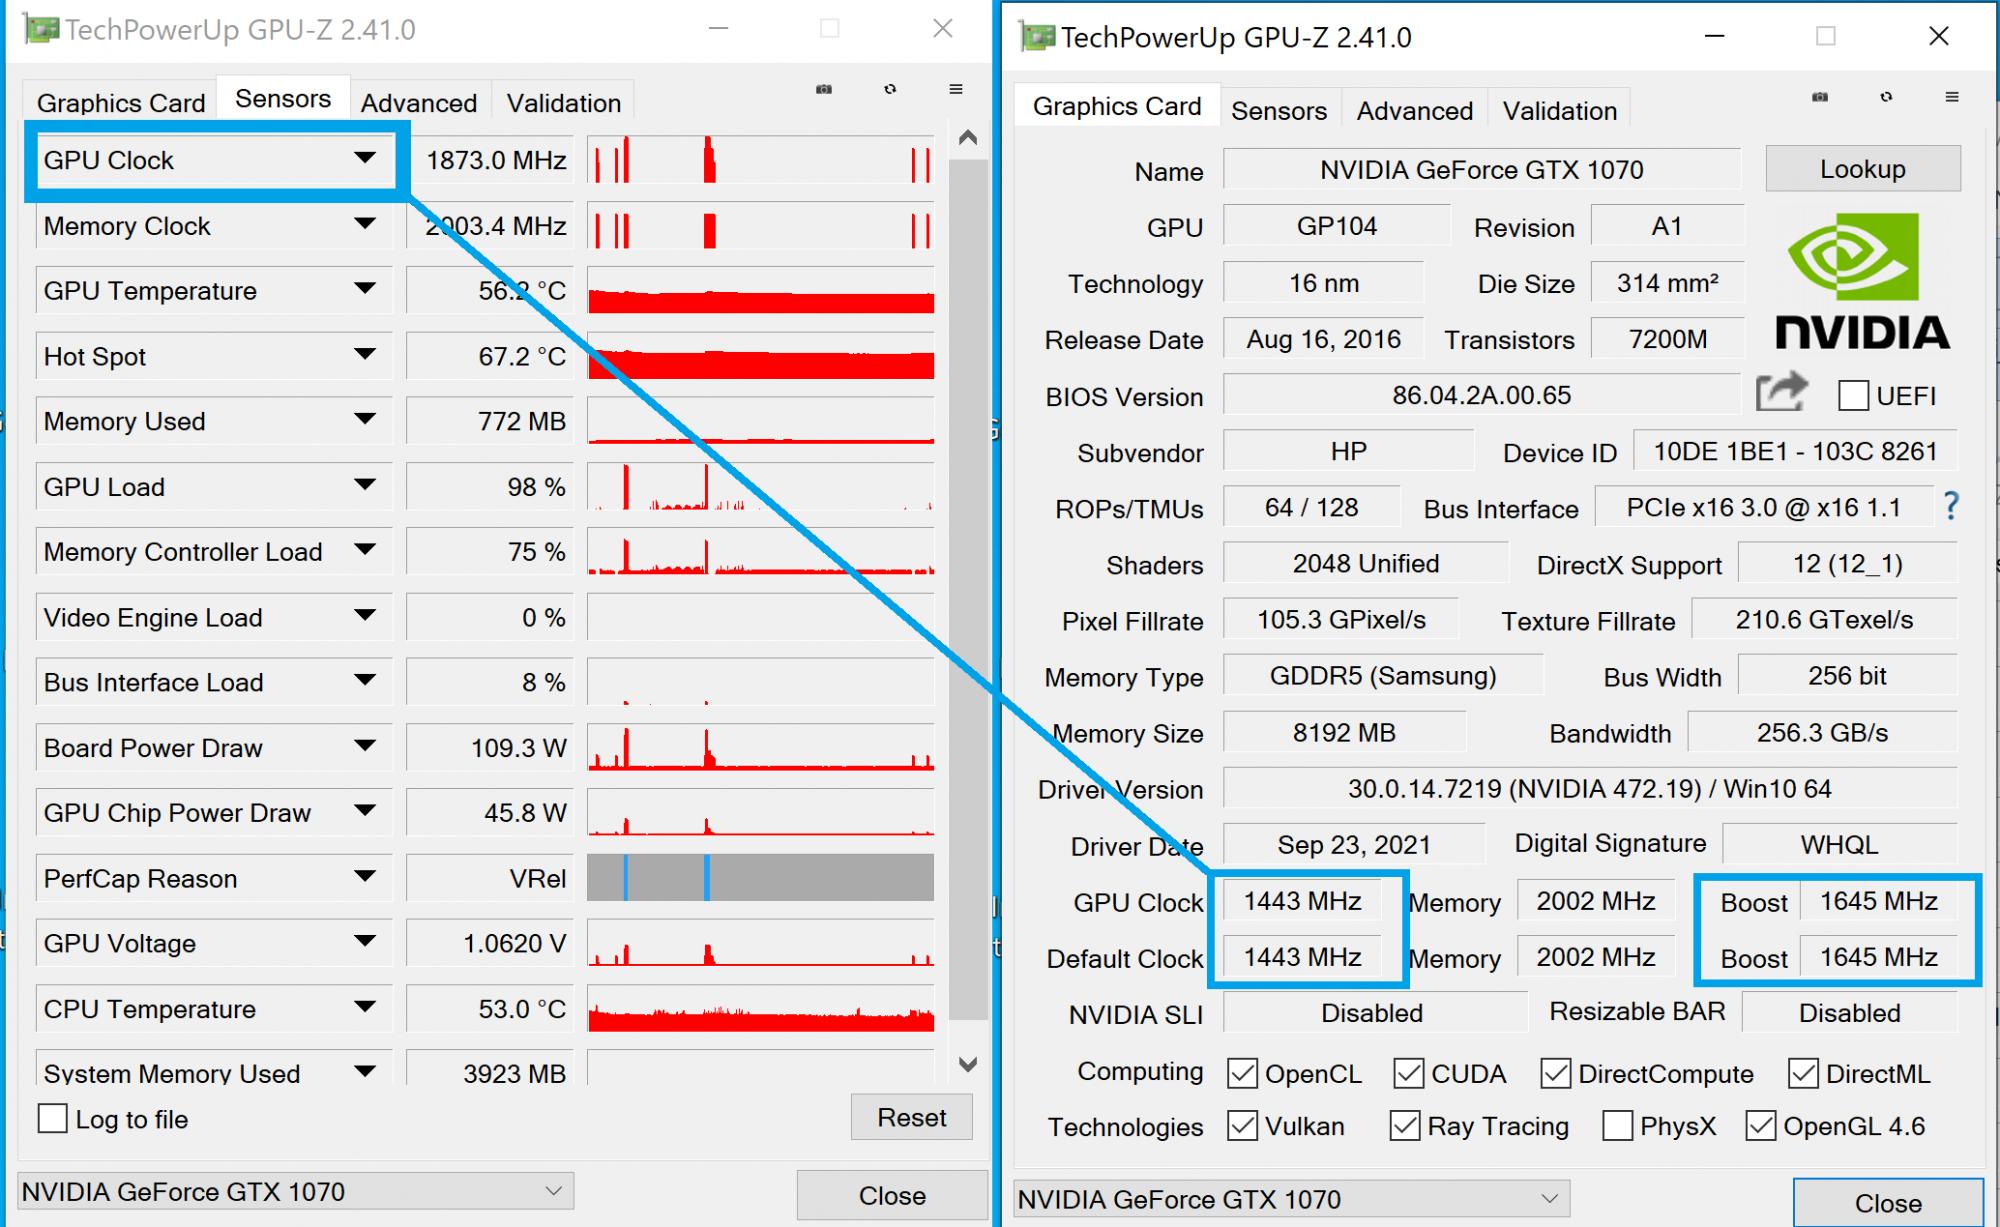
Task: Toggle the CUDA checkbox
Action: point(1408,1073)
